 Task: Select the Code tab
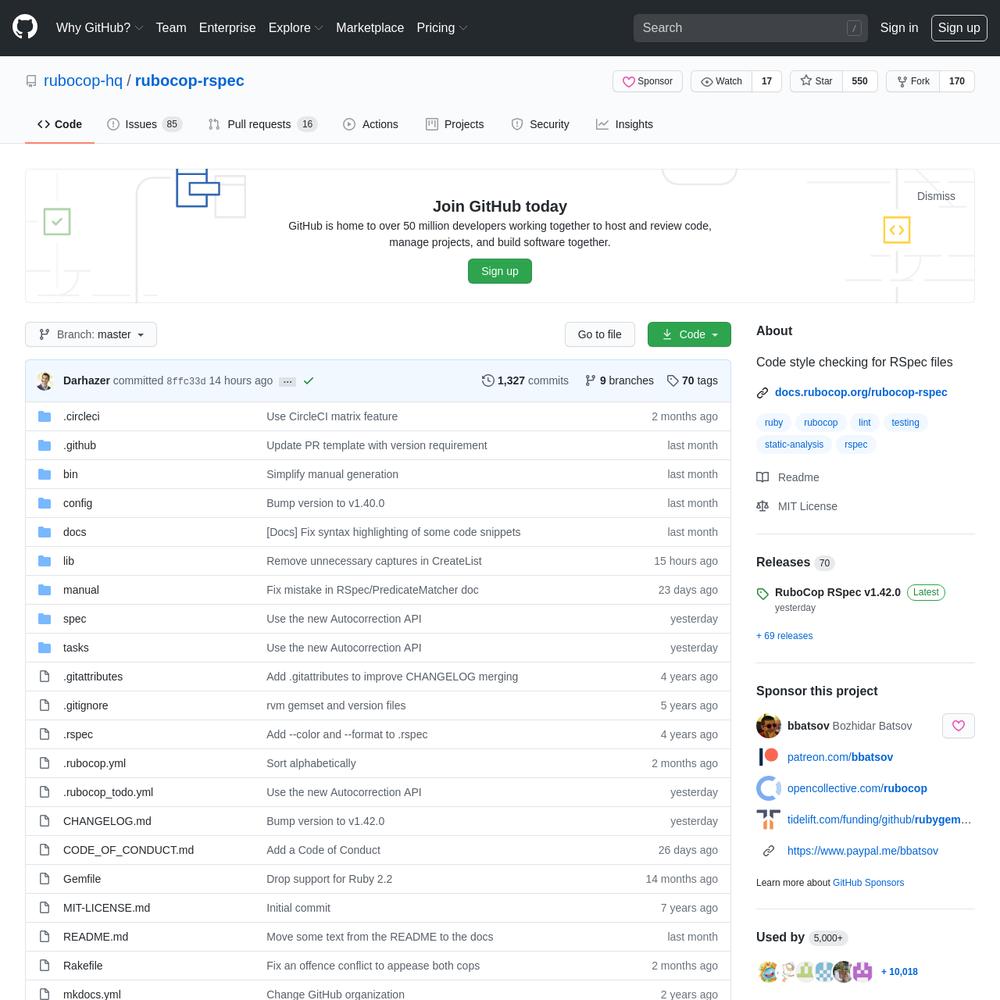(x=60, y=124)
